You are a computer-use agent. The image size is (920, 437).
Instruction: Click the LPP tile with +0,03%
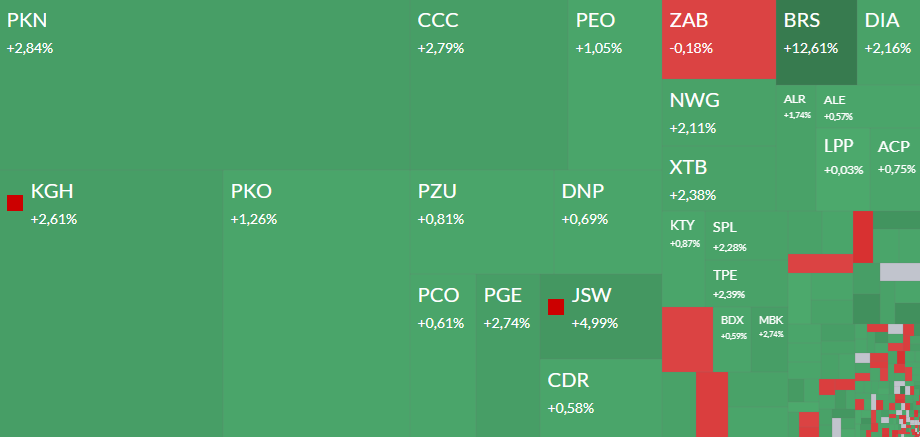click(x=844, y=160)
